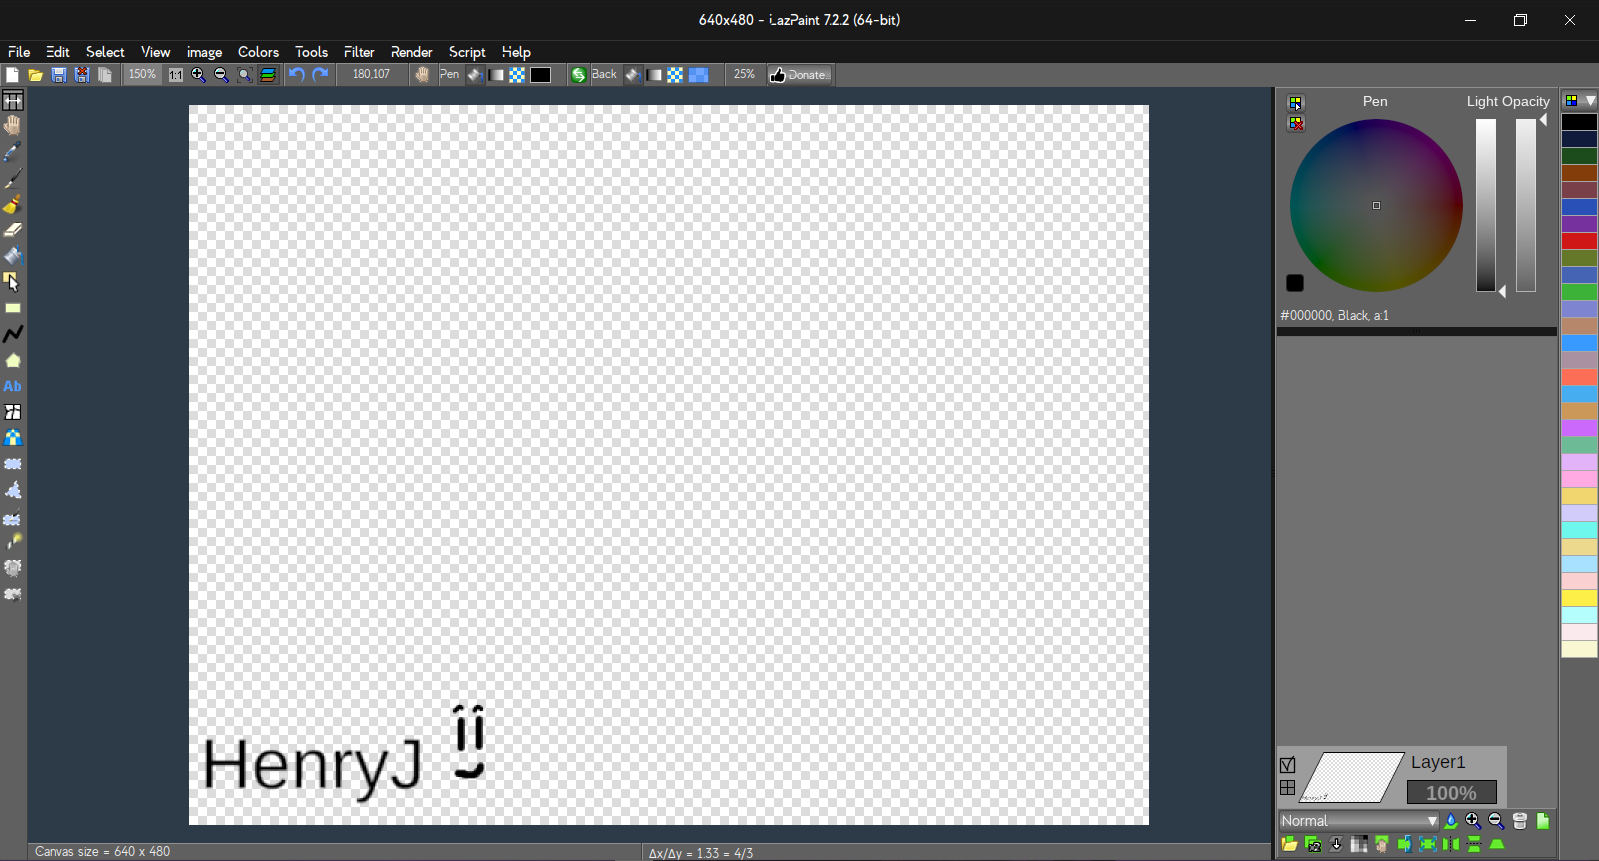The height and width of the screenshot is (861, 1599).
Task: Click the Zoom in magnifier in toolbar
Action: [x=198, y=75]
